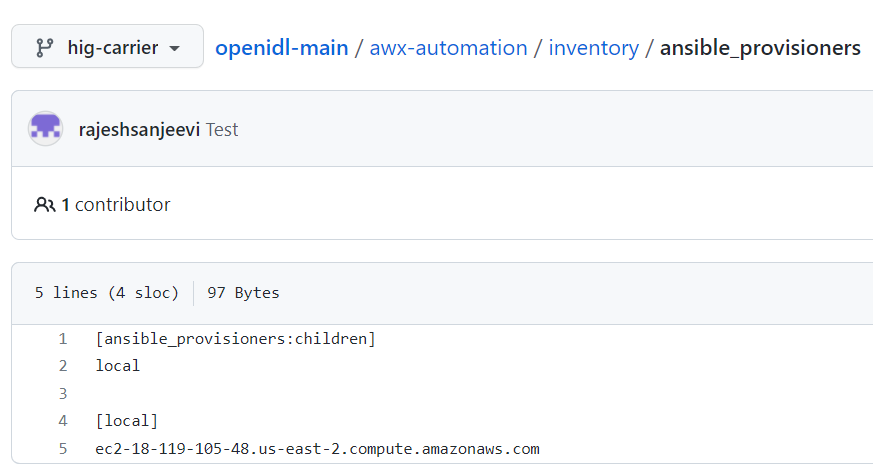The image size is (873, 469).
Task: Select line number 2
Action: [63, 366]
